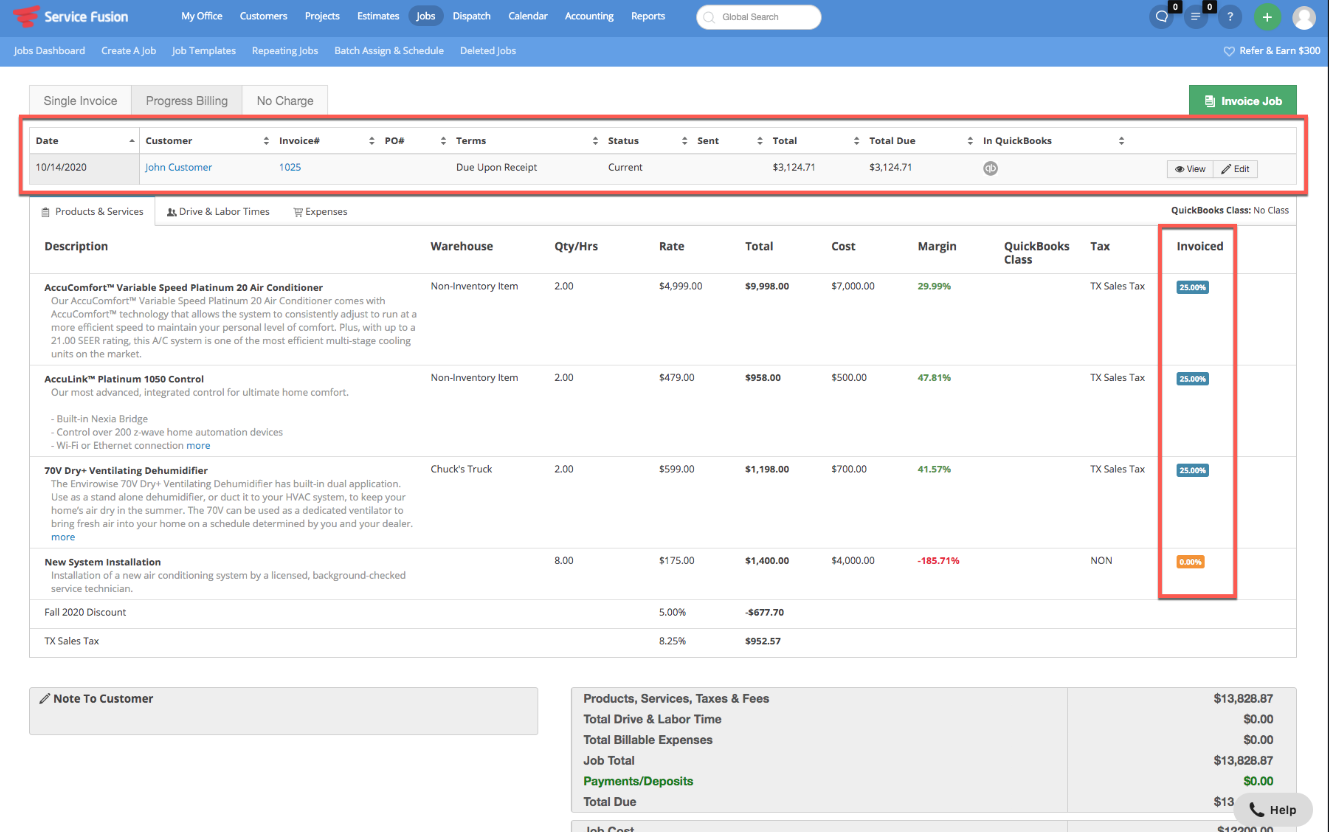Sort invoices by Total column
1329x832 pixels.
coord(815,141)
